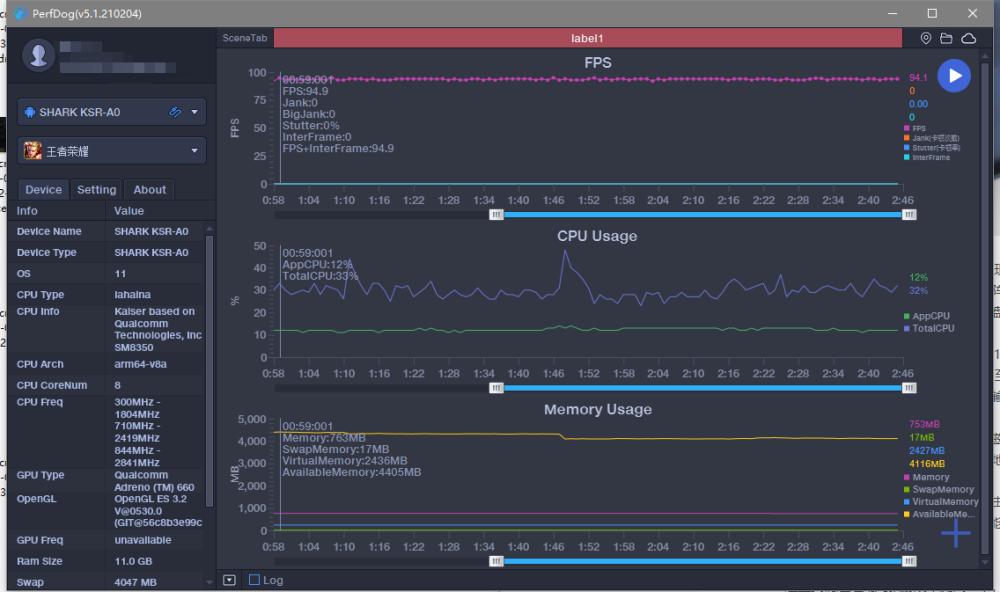
Task: Click the cloud upload icon
Action: click(x=968, y=38)
